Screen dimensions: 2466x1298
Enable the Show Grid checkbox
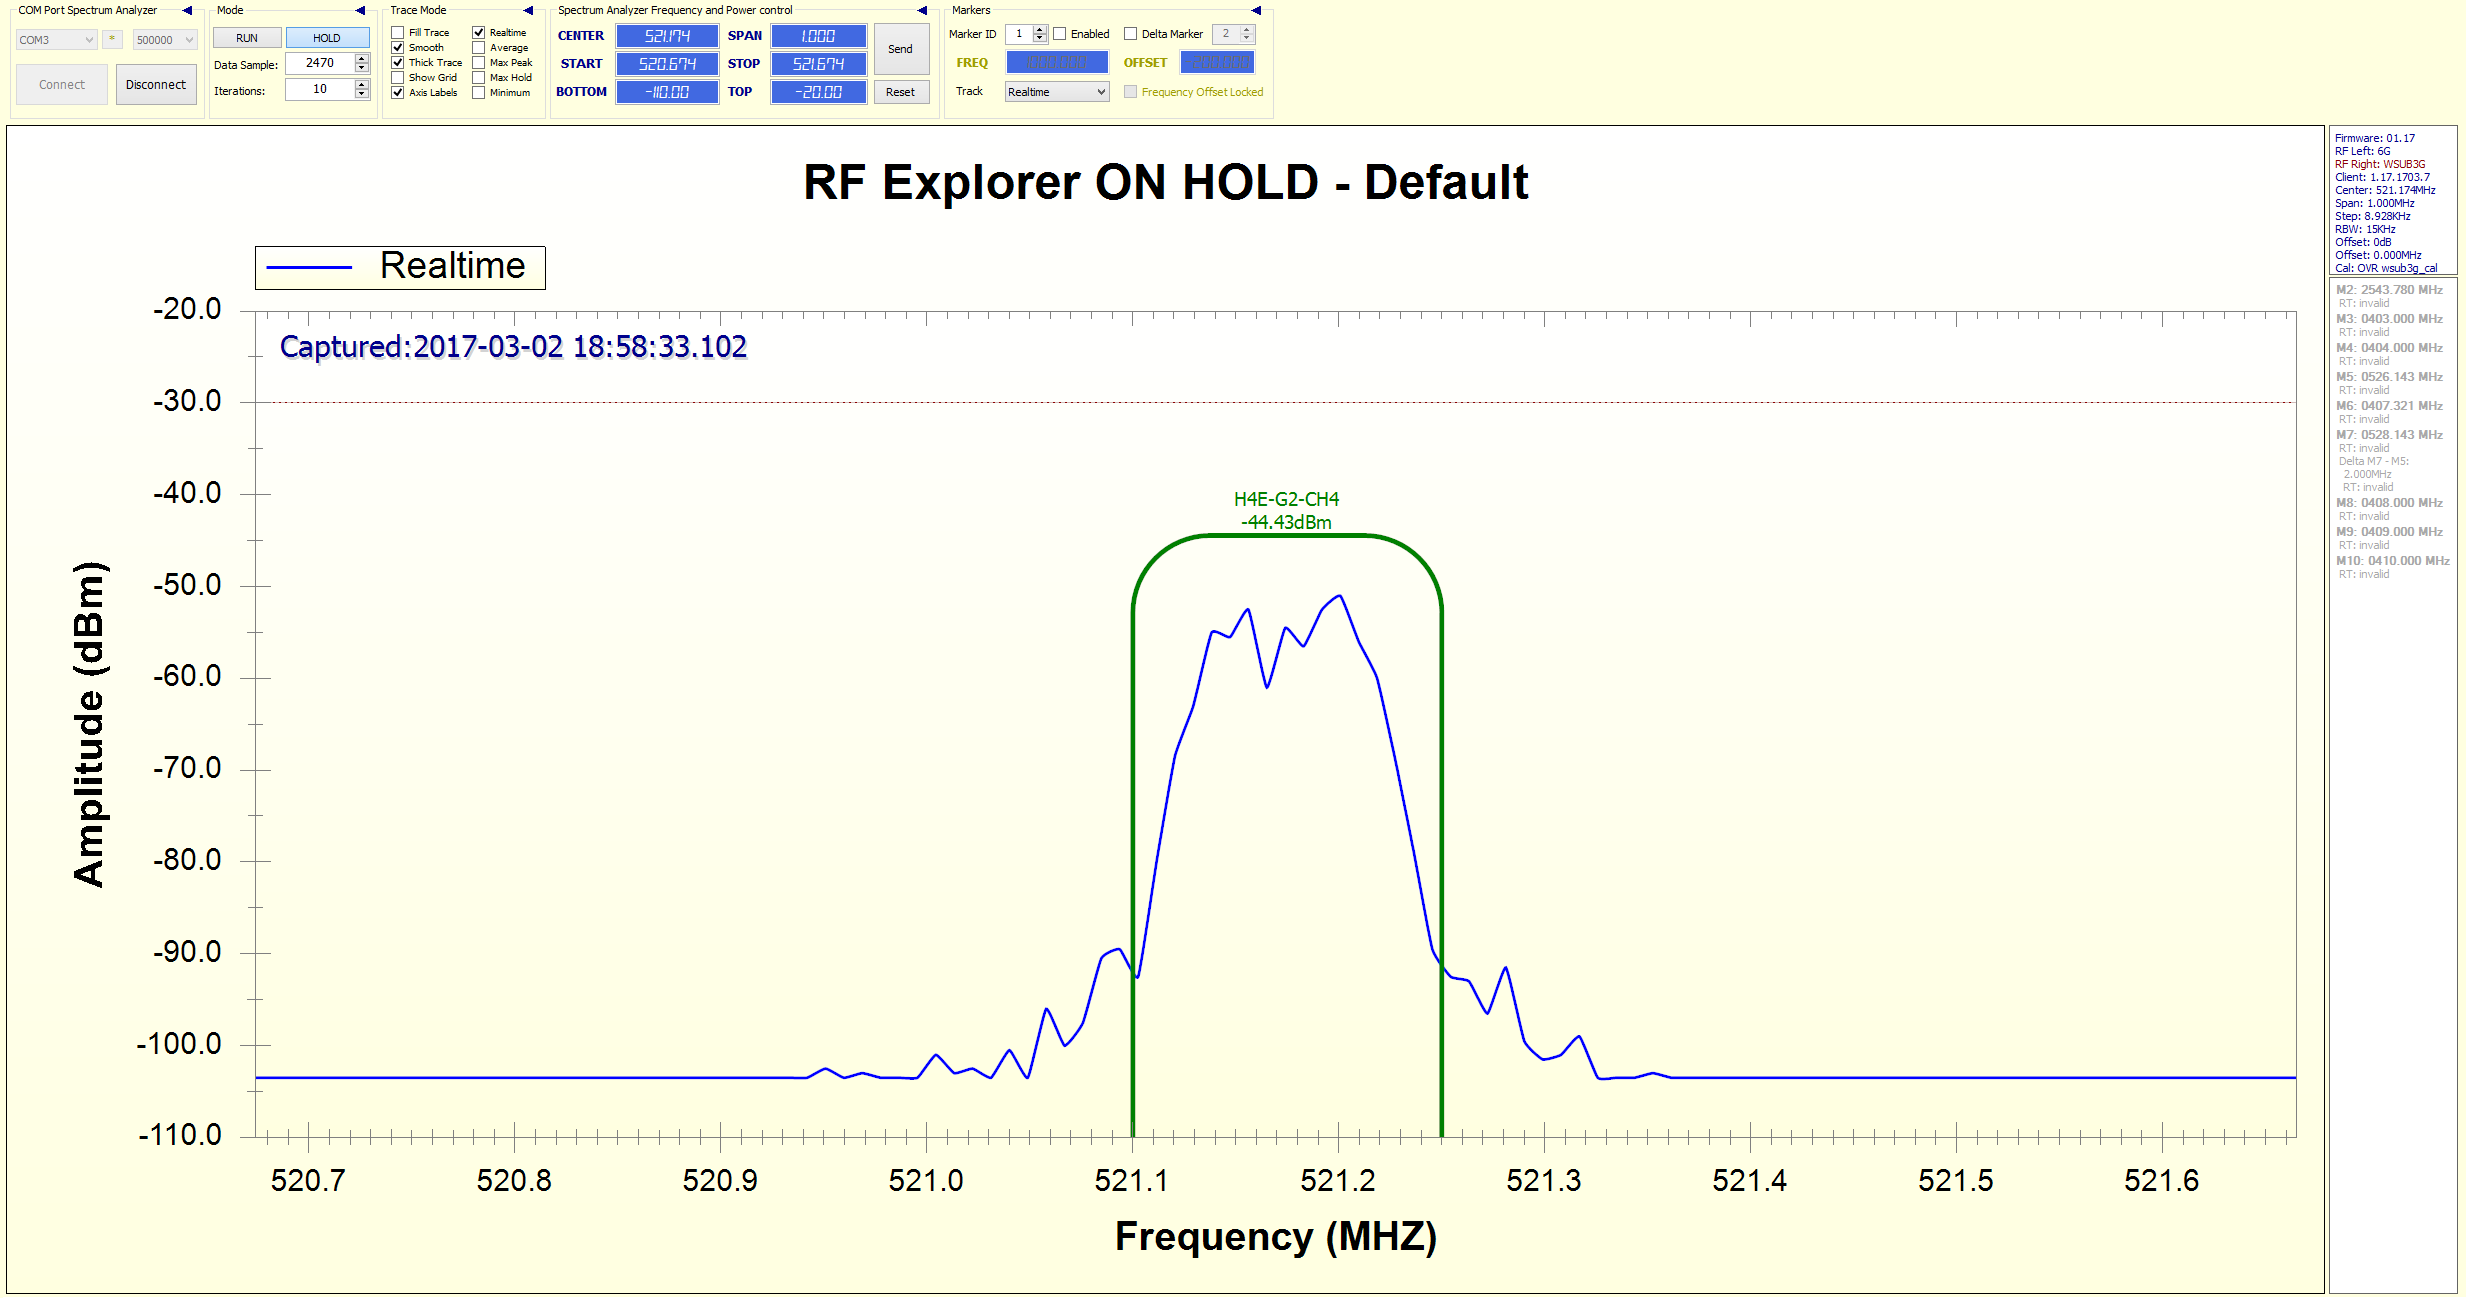pyautogui.click(x=398, y=78)
